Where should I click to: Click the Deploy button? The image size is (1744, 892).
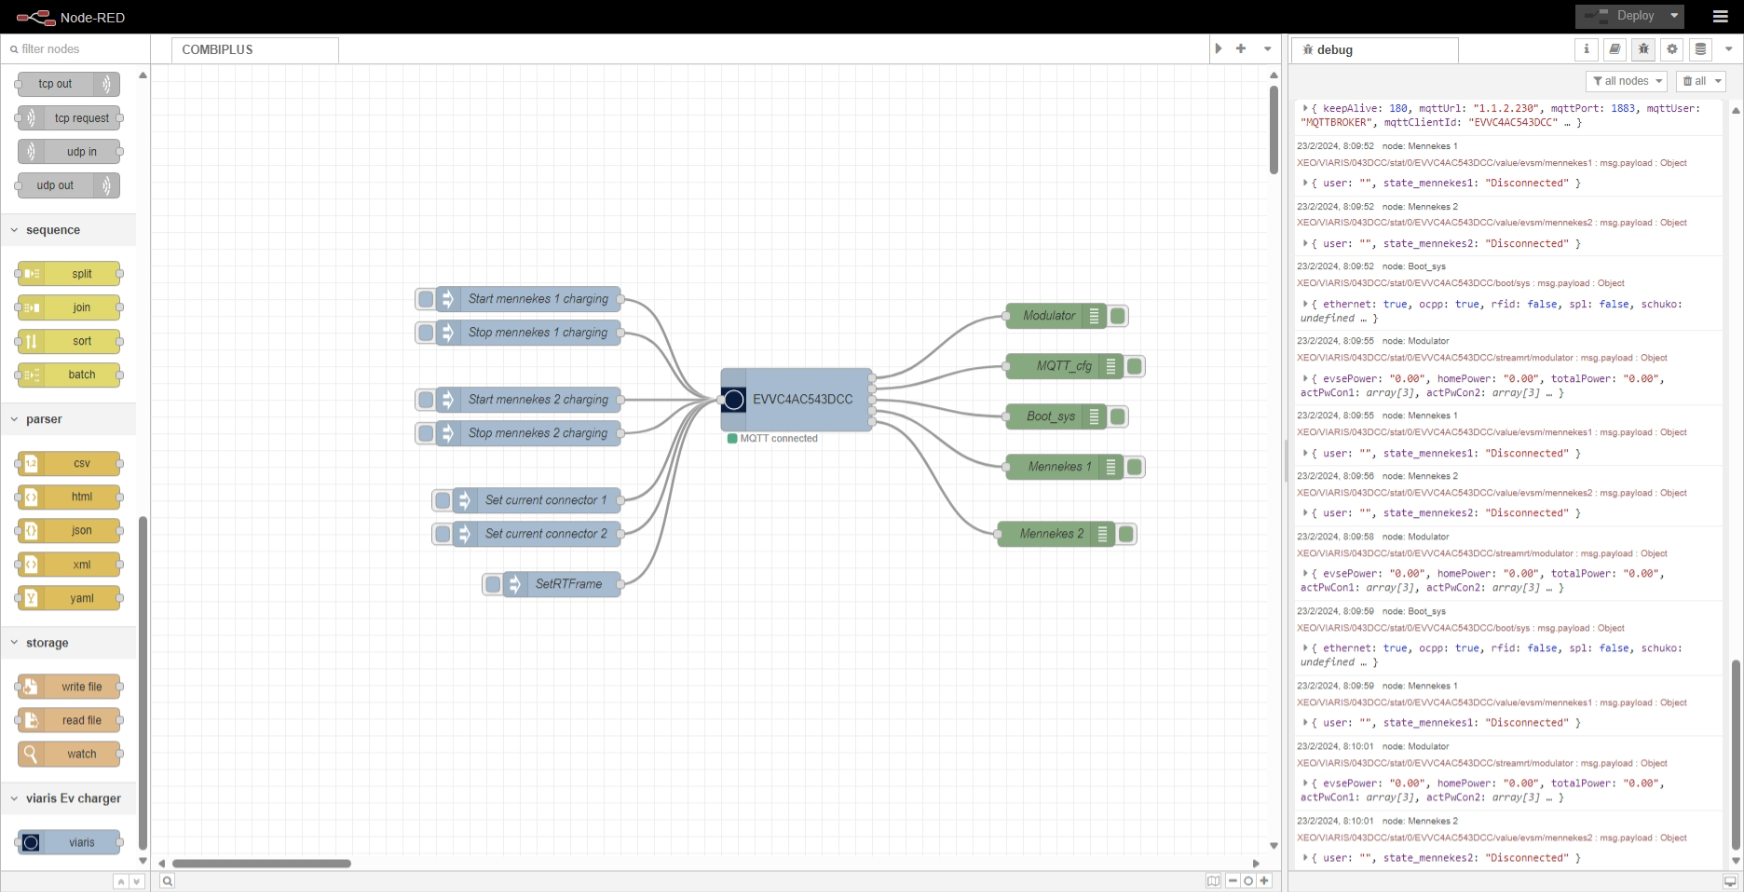click(x=1620, y=16)
